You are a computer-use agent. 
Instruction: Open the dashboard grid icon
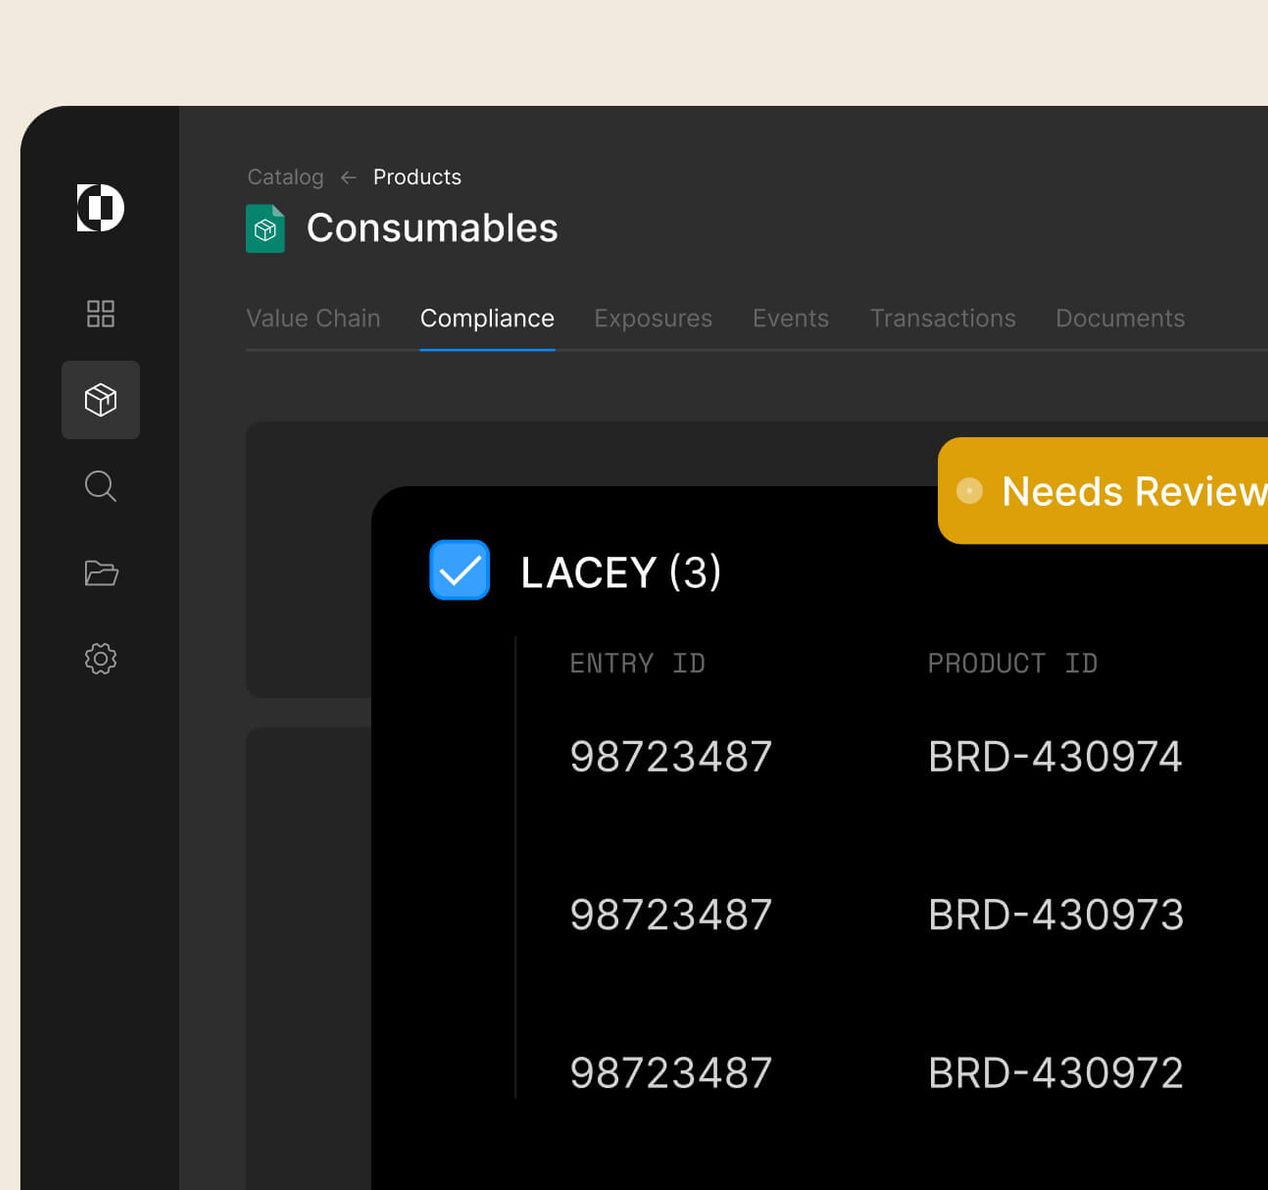(100, 314)
